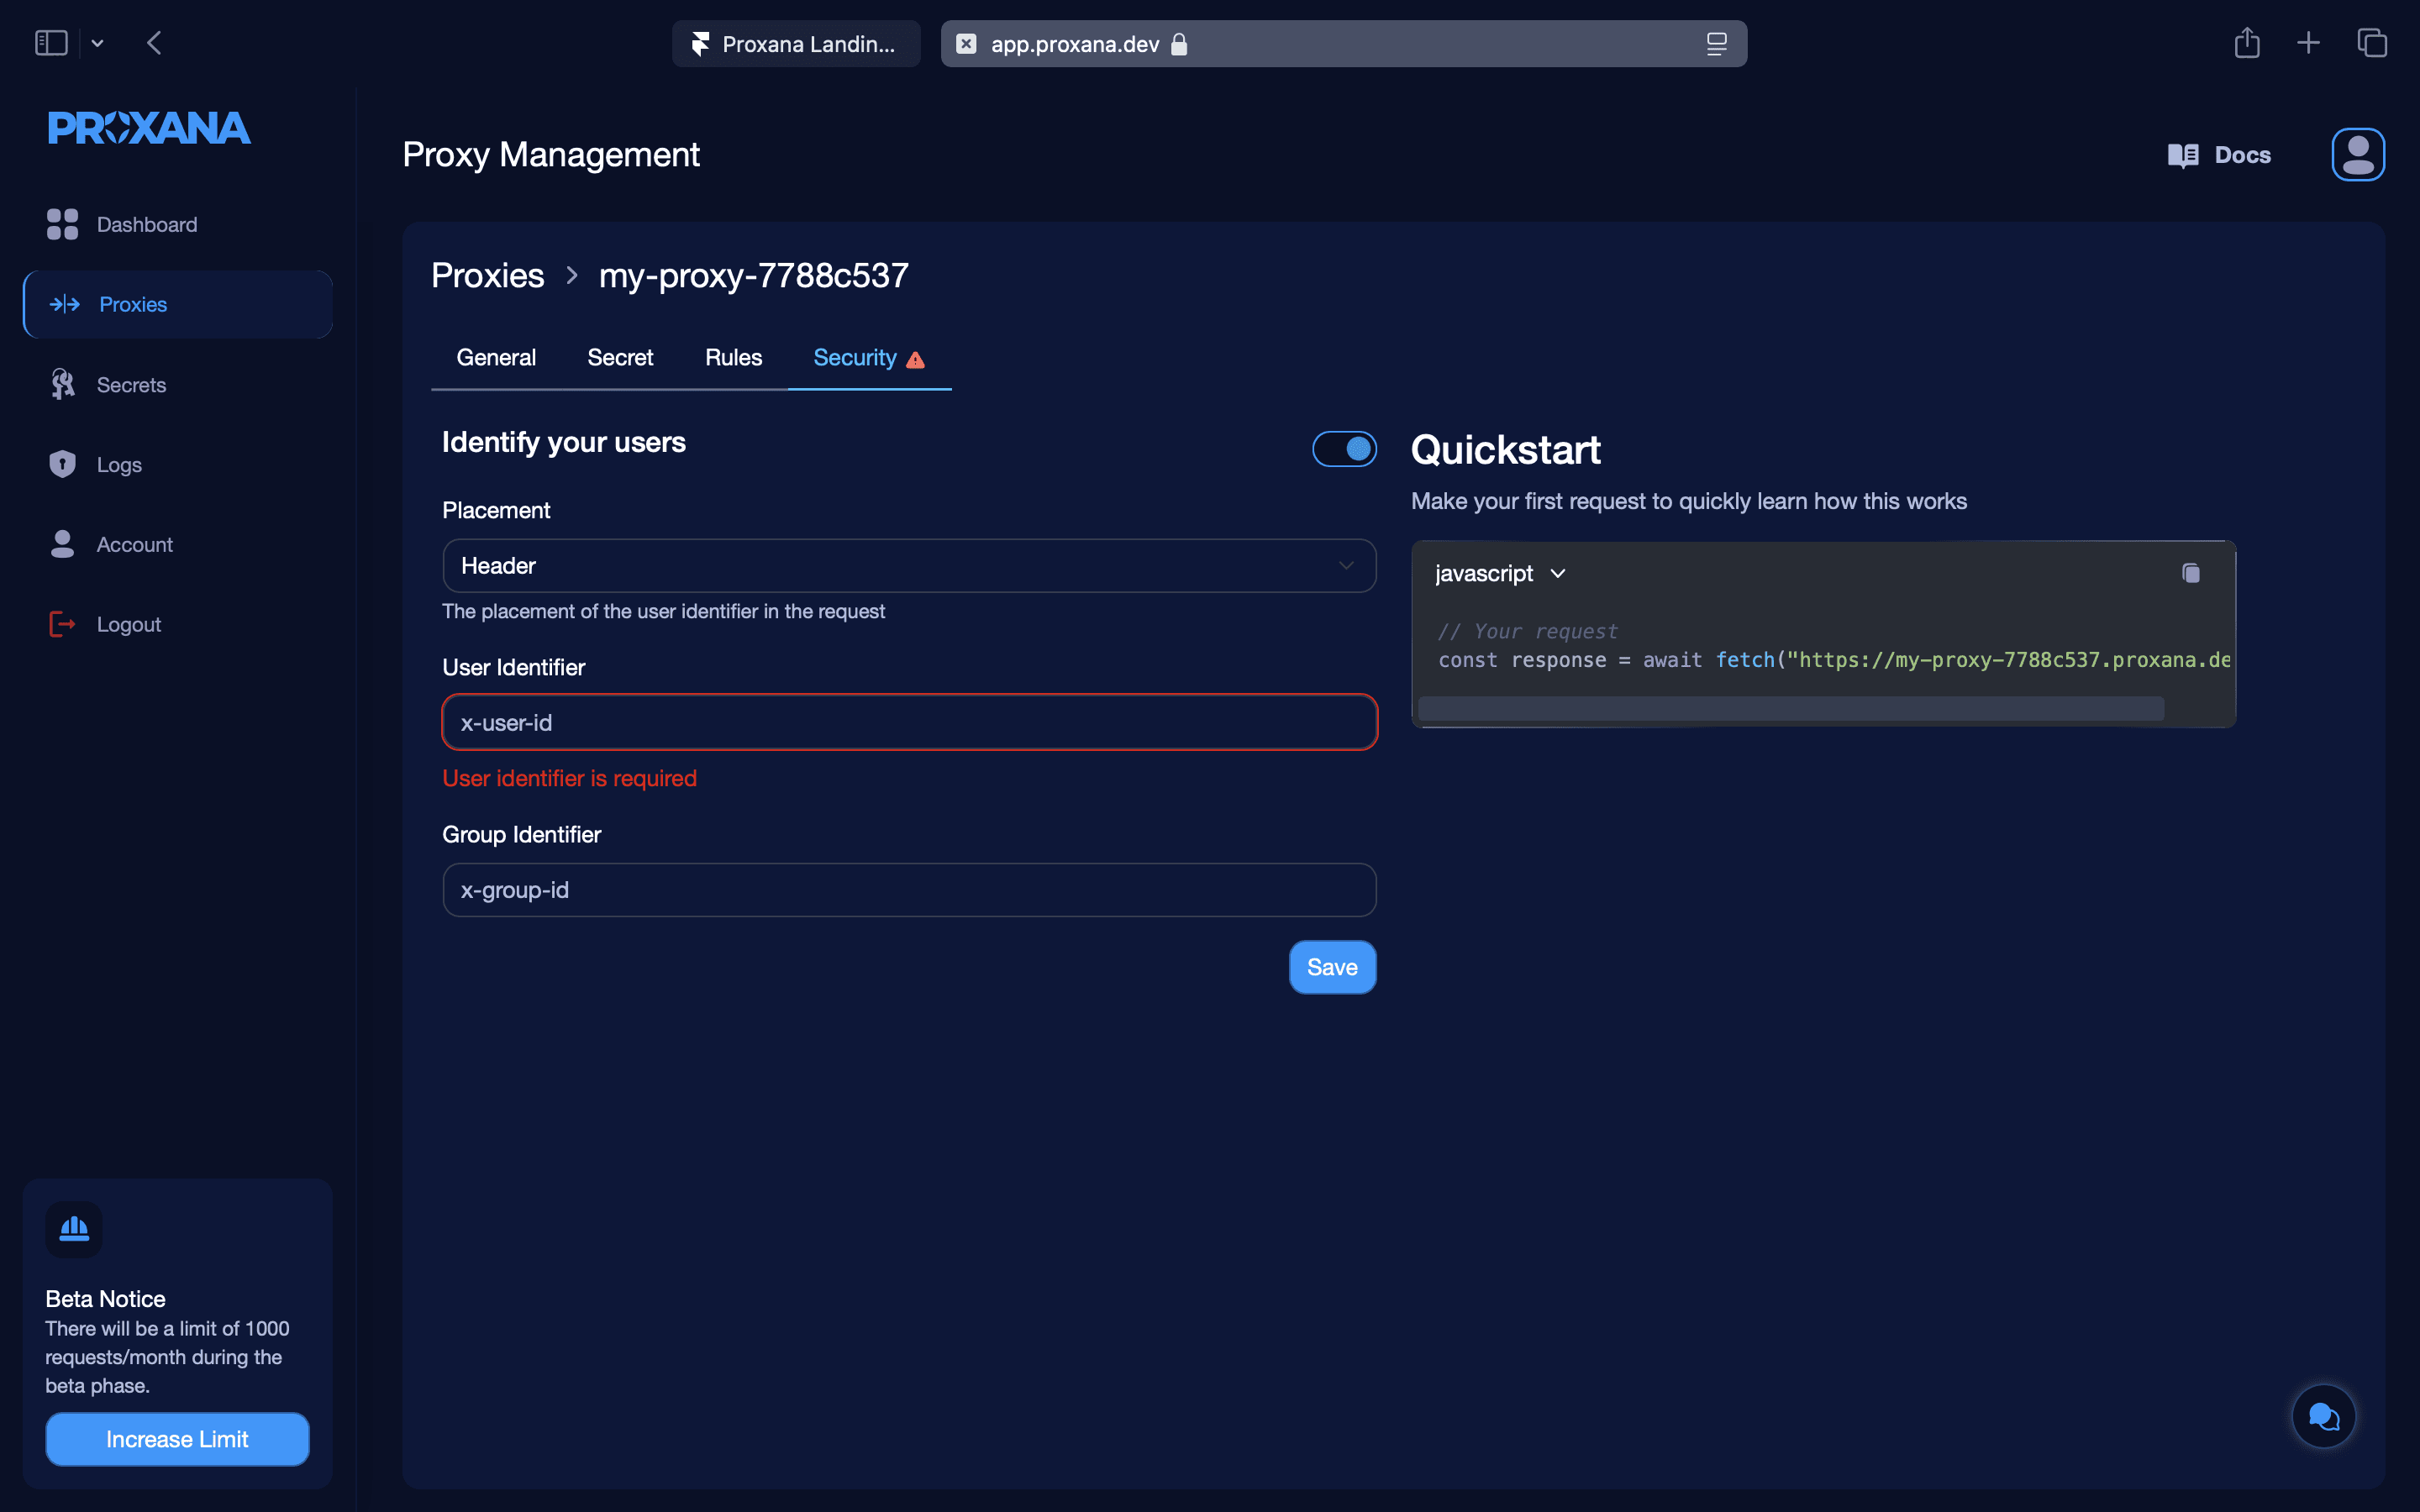Viewport: 2420px width, 1512px height.
Task: Open the user profile avatar
Action: coord(2358,155)
